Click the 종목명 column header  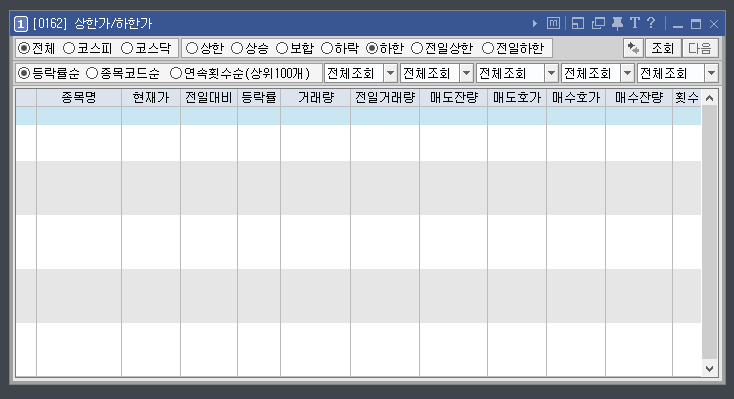(79, 97)
